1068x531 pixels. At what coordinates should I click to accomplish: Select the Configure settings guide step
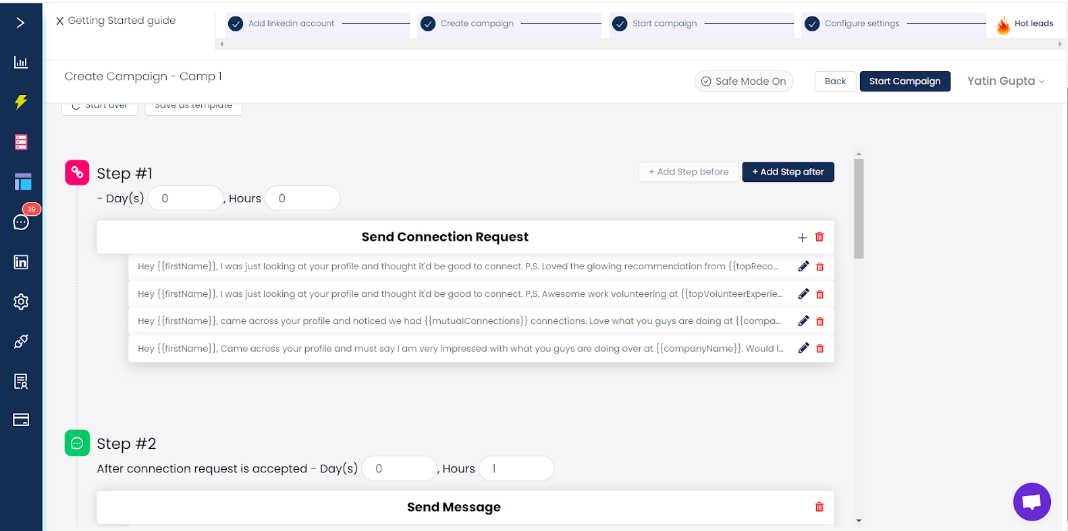pyautogui.click(x=892, y=23)
